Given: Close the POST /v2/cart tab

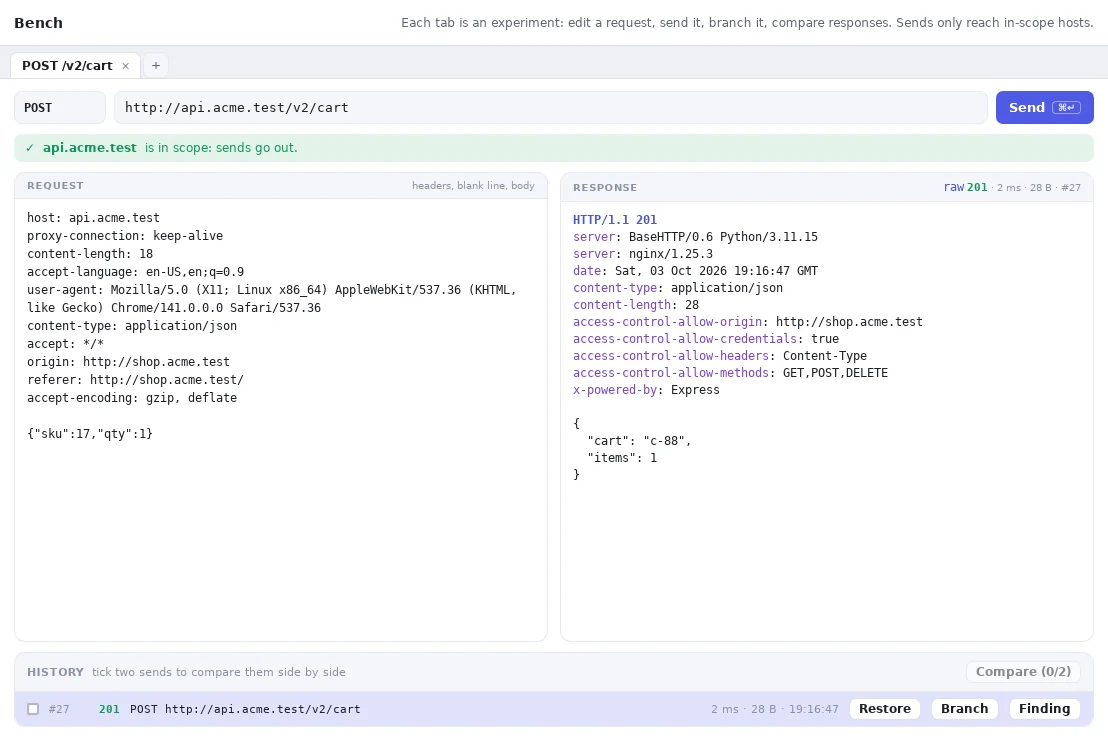Looking at the screenshot, I should 126,66.
